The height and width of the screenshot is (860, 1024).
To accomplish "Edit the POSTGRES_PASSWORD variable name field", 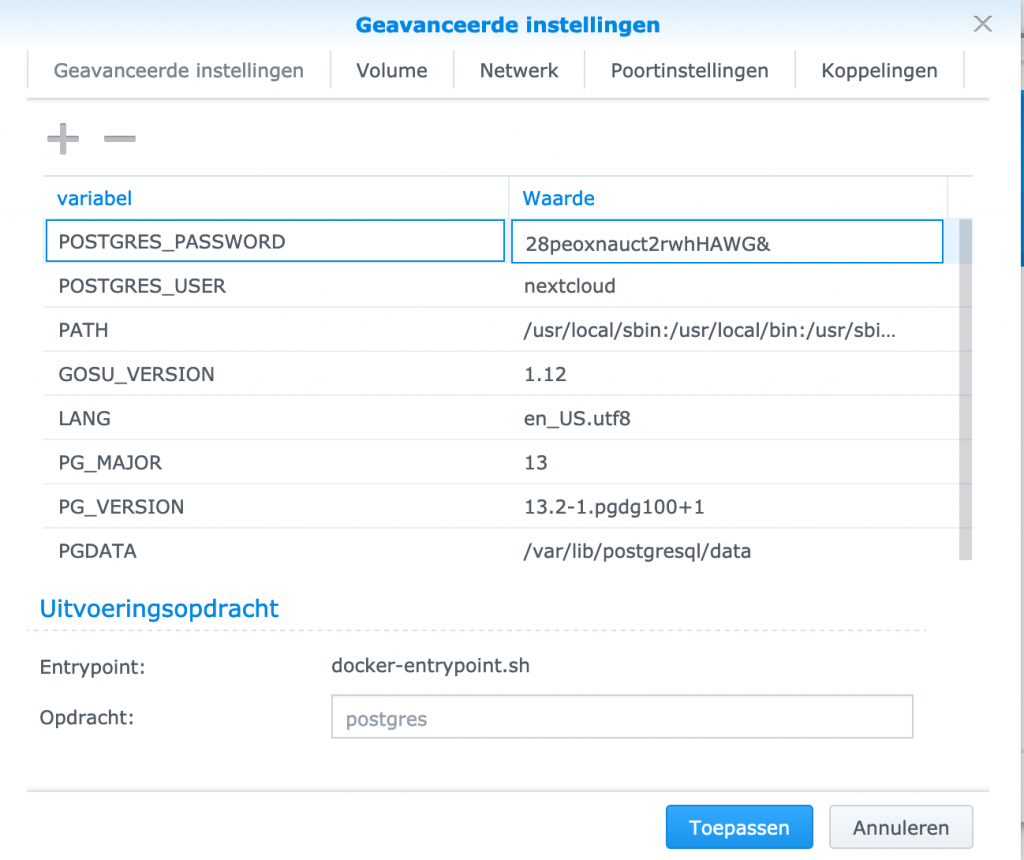I will pyautogui.click(x=275, y=241).
